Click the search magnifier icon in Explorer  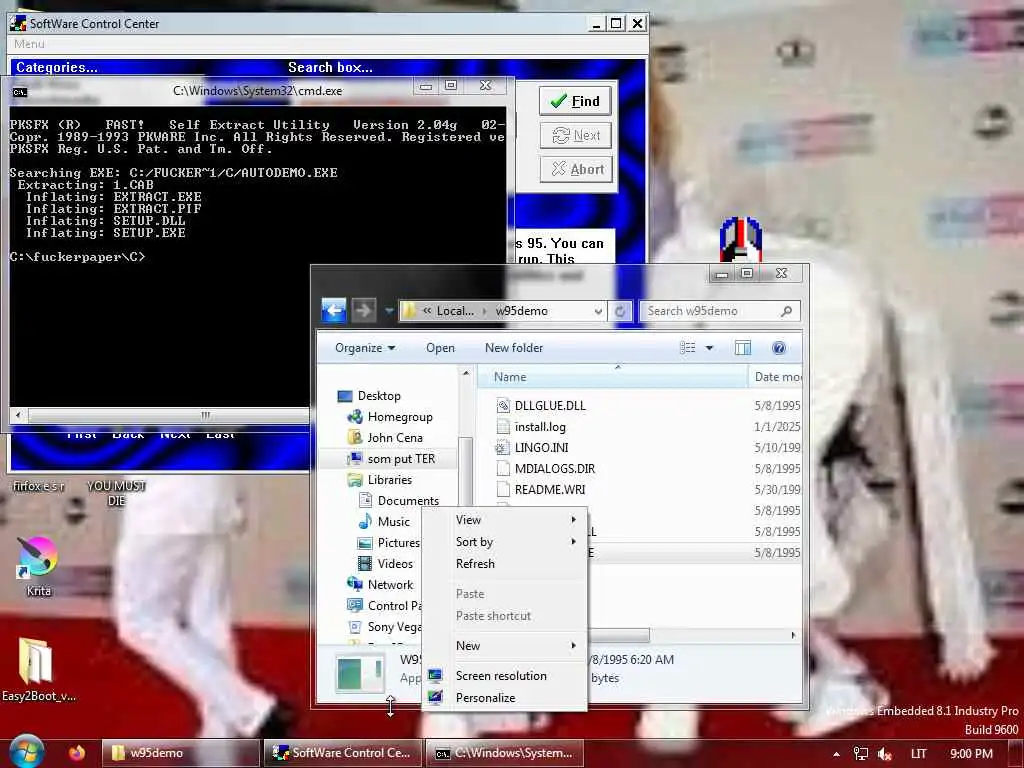787,312
